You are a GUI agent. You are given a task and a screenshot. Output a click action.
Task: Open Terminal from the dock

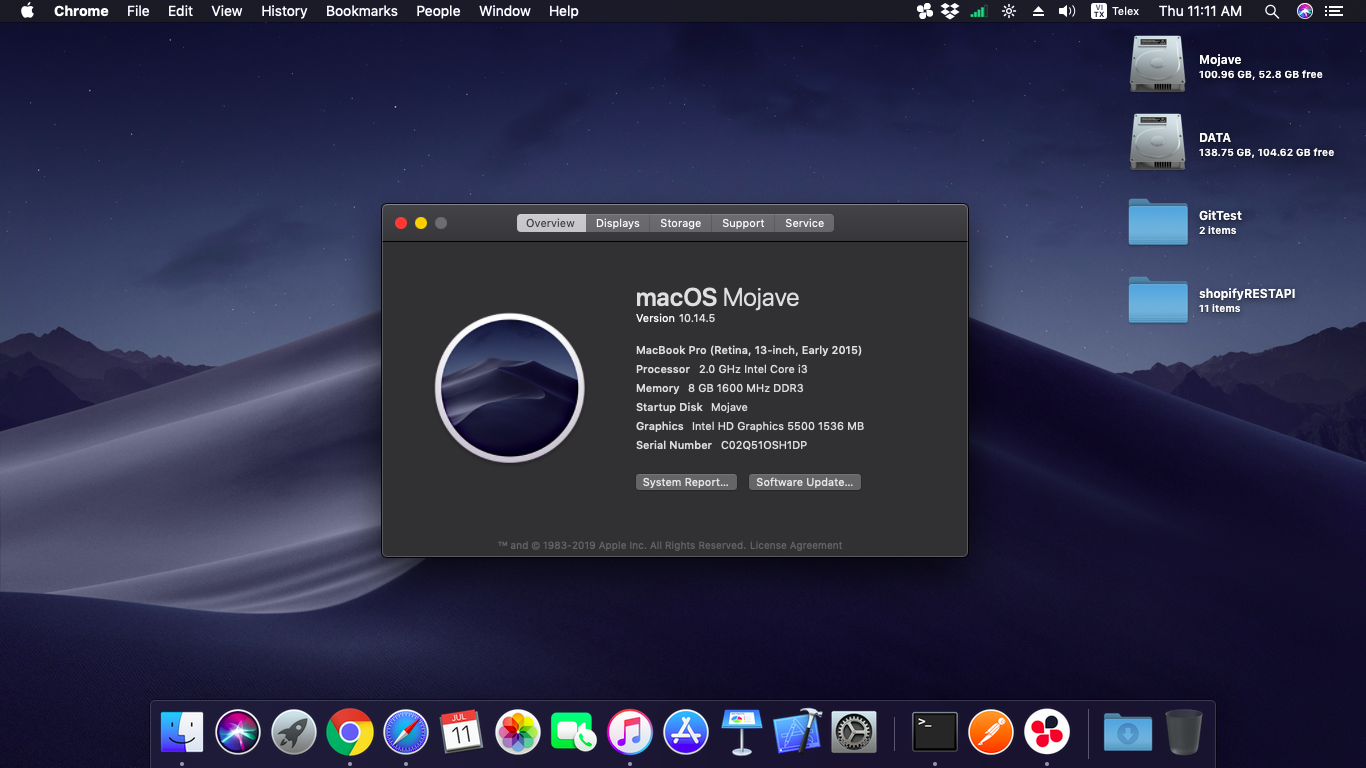[x=935, y=733]
